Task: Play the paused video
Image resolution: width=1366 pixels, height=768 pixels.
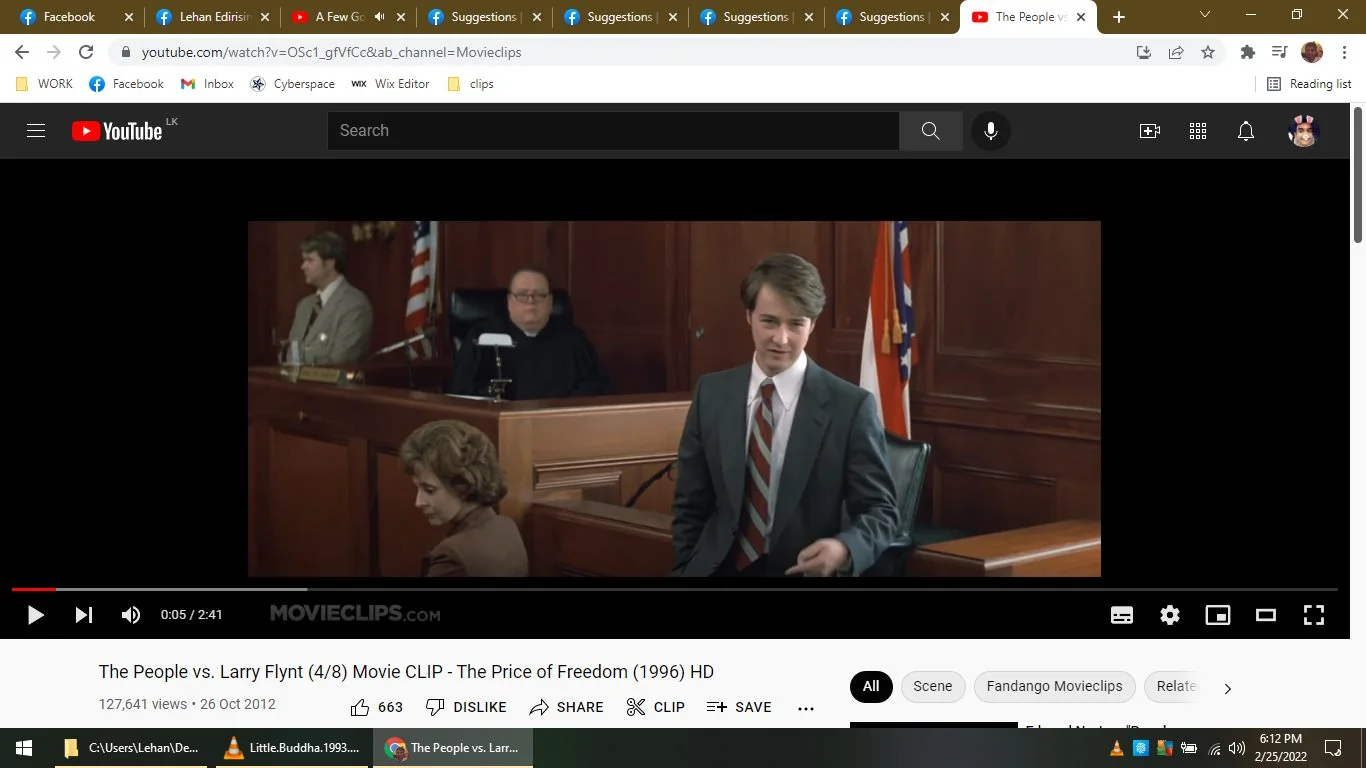Action: (36, 615)
